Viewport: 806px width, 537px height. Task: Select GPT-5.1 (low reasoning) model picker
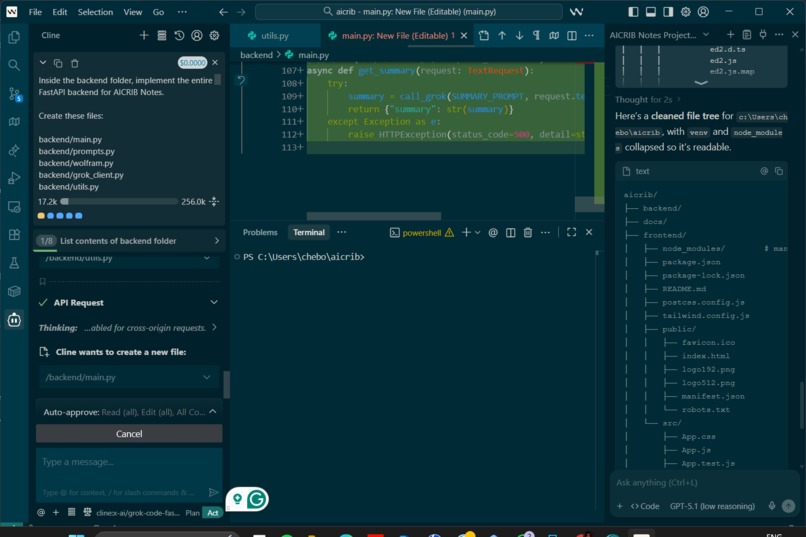(x=712, y=506)
